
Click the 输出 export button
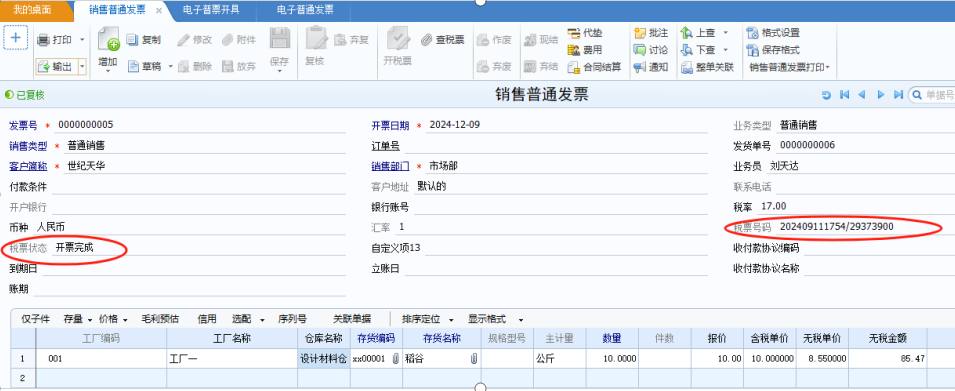56,67
